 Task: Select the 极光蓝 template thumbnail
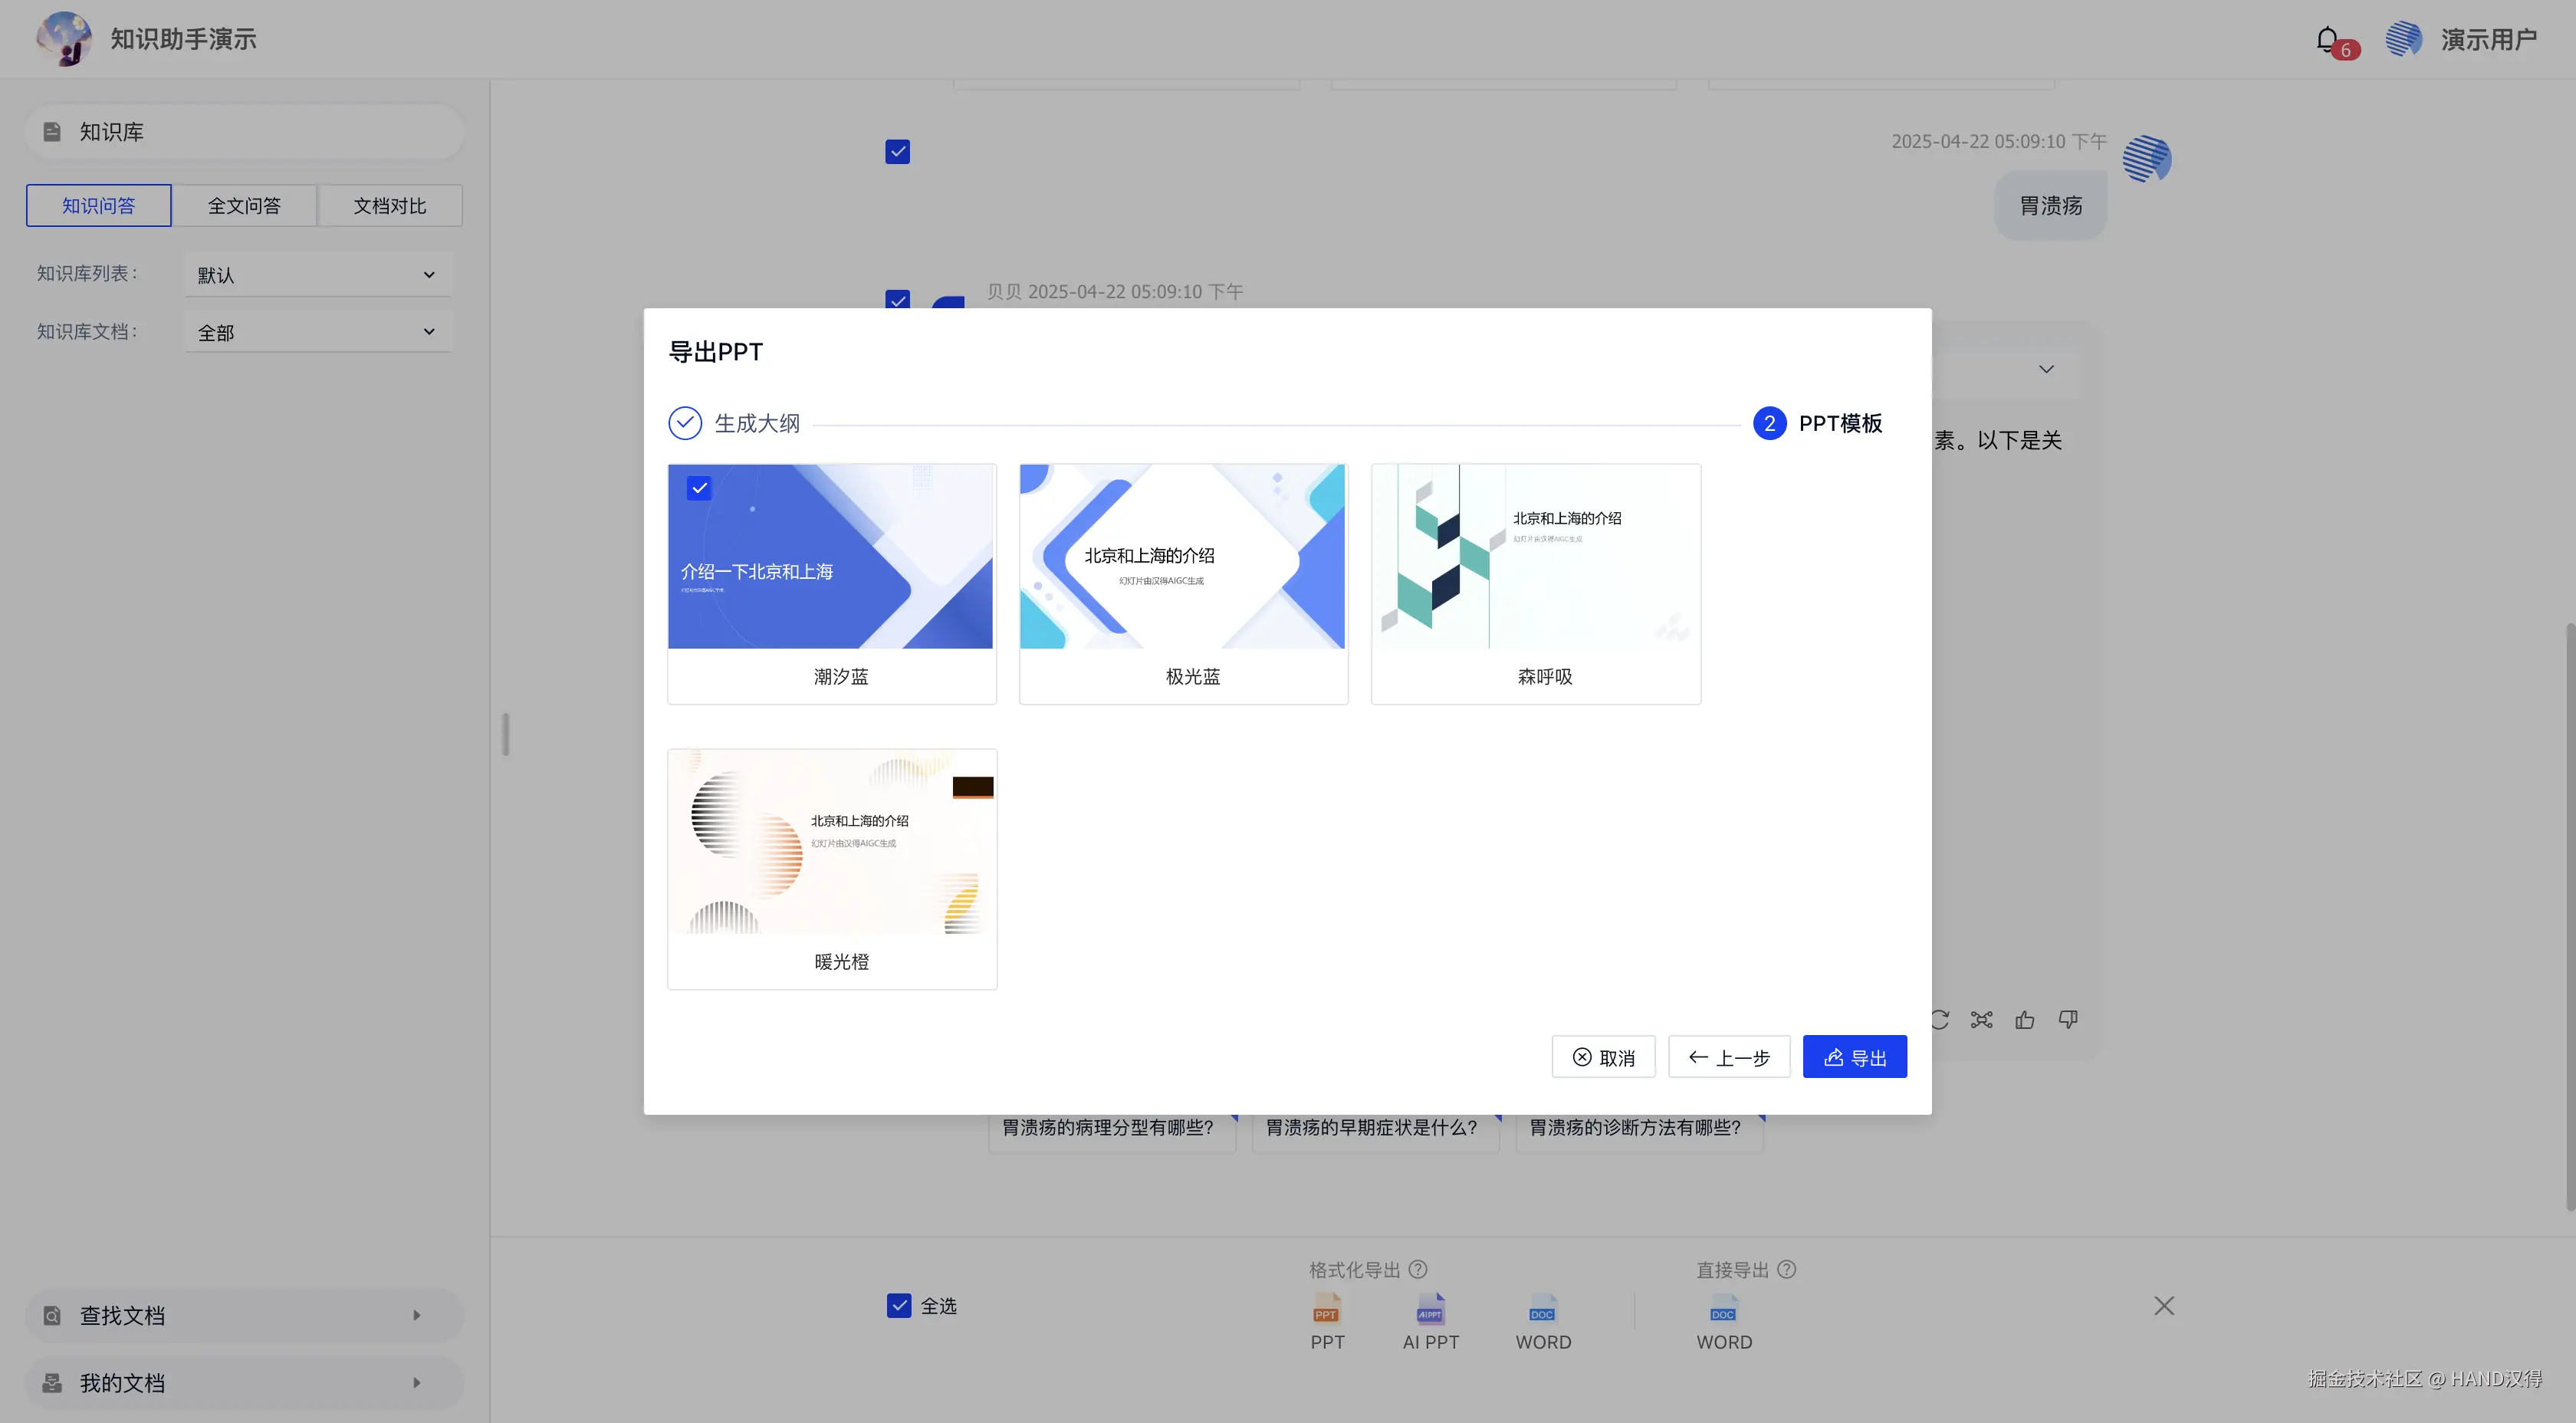pyautogui.click(x=1182, y=557)
